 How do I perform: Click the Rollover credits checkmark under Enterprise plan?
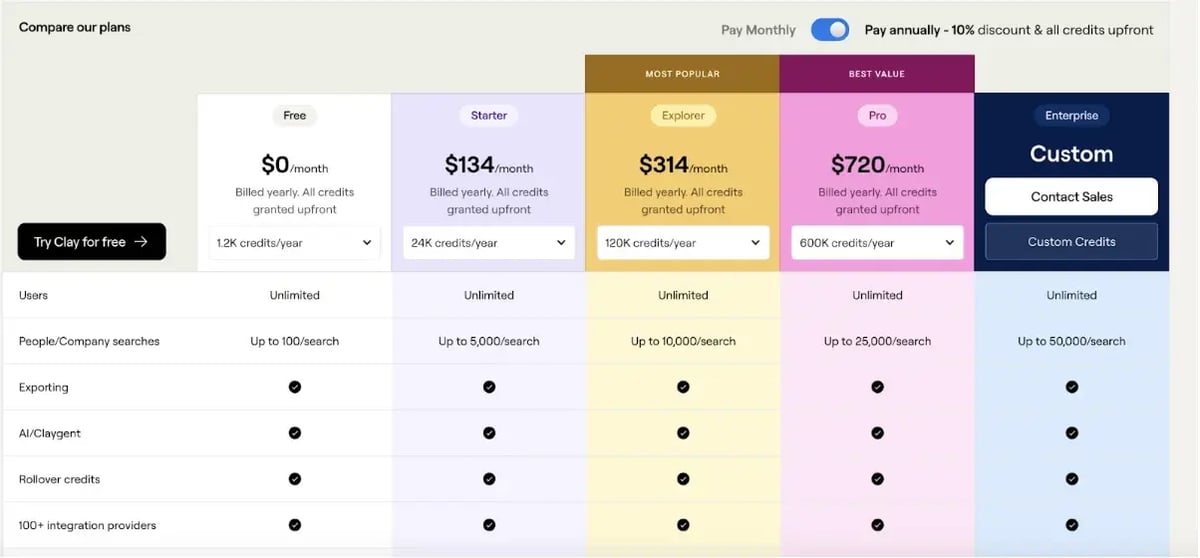pos(1072,479)
